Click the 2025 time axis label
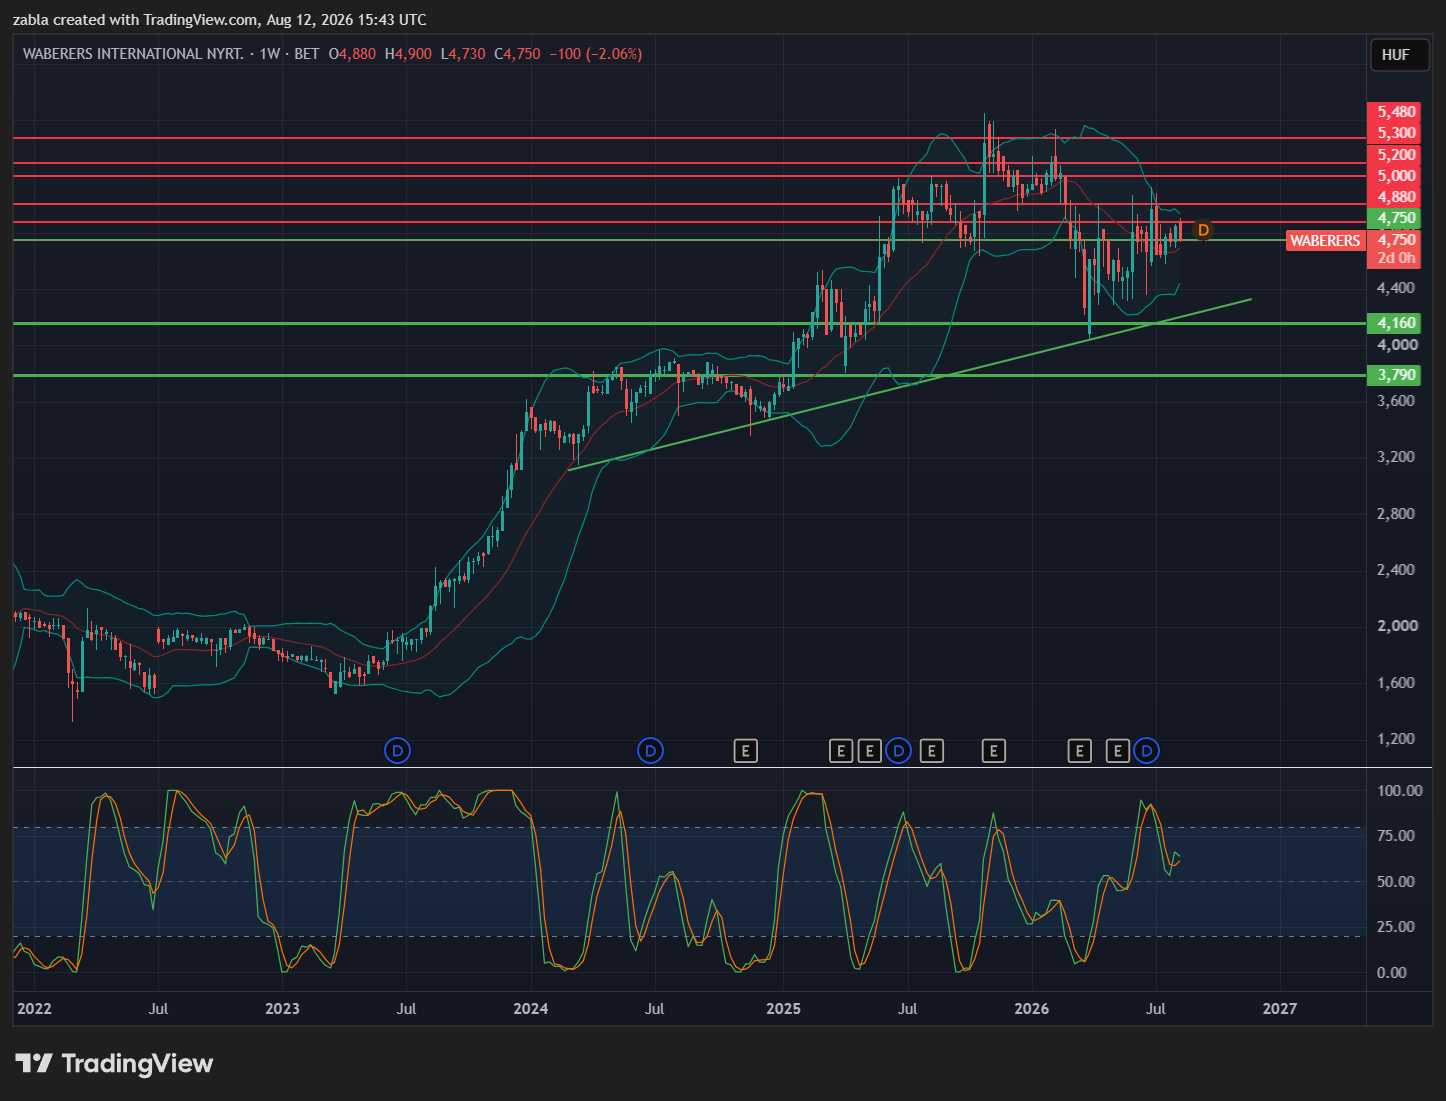This screenshot has height=1101, width=1446. 783,1008
